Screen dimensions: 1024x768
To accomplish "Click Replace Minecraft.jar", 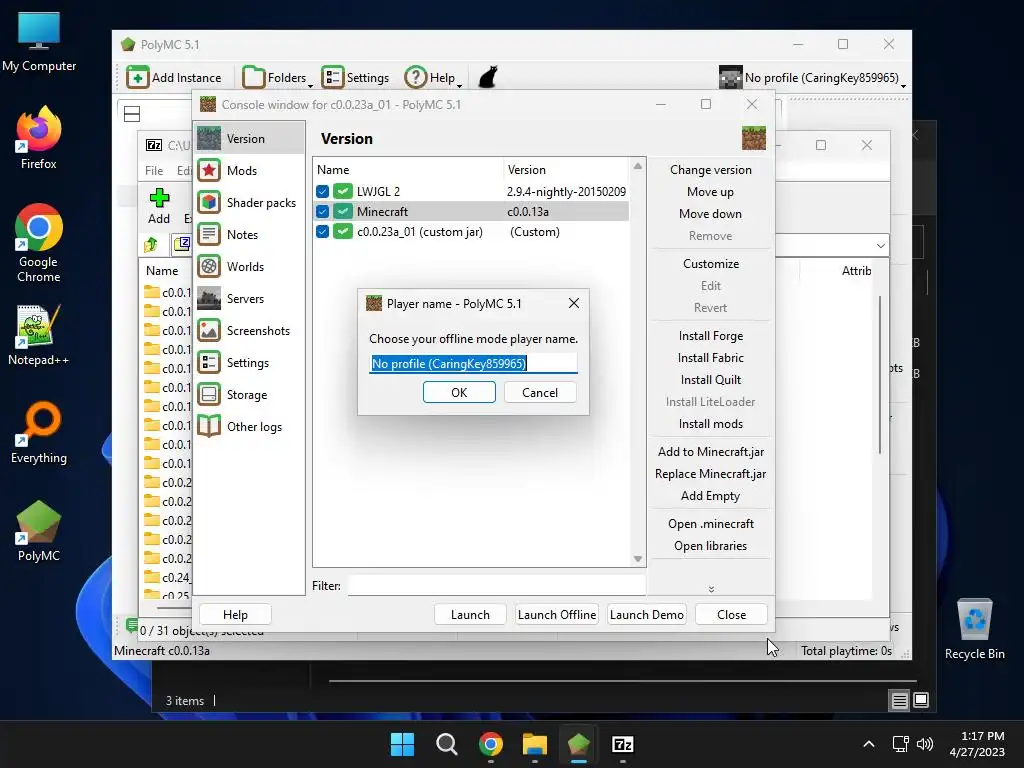I will [711, 474].
